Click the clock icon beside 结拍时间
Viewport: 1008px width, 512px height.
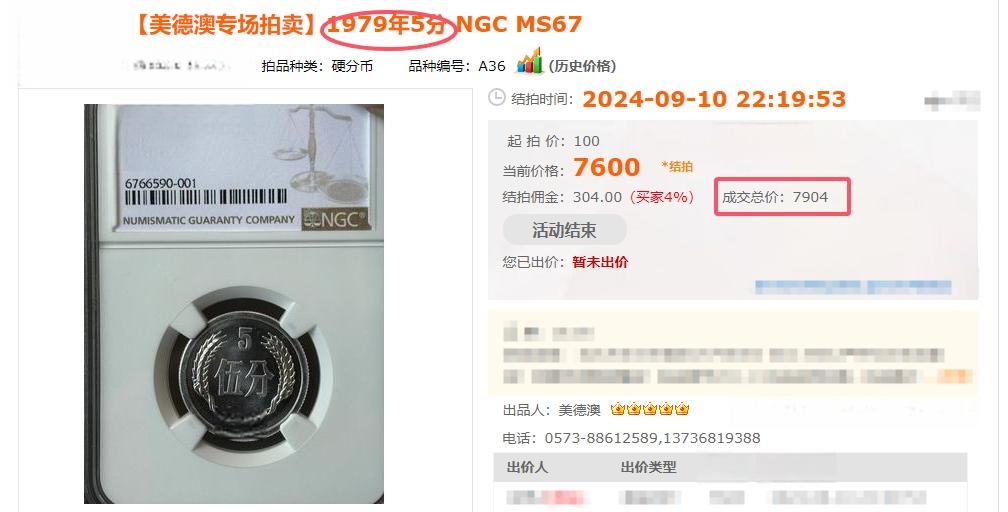click(497, 98)
